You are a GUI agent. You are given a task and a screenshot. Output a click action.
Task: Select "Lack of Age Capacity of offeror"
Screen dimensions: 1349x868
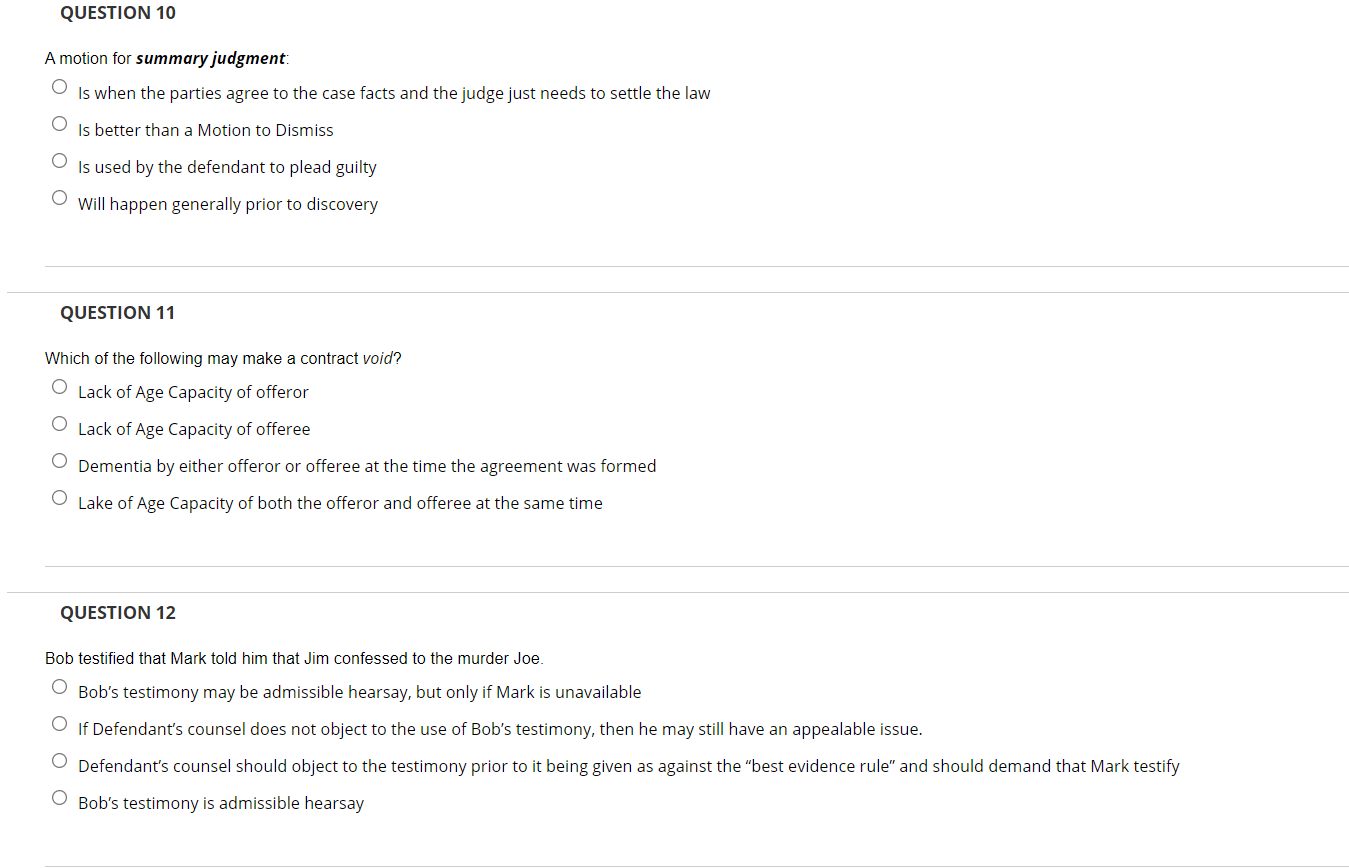point(59,385)
